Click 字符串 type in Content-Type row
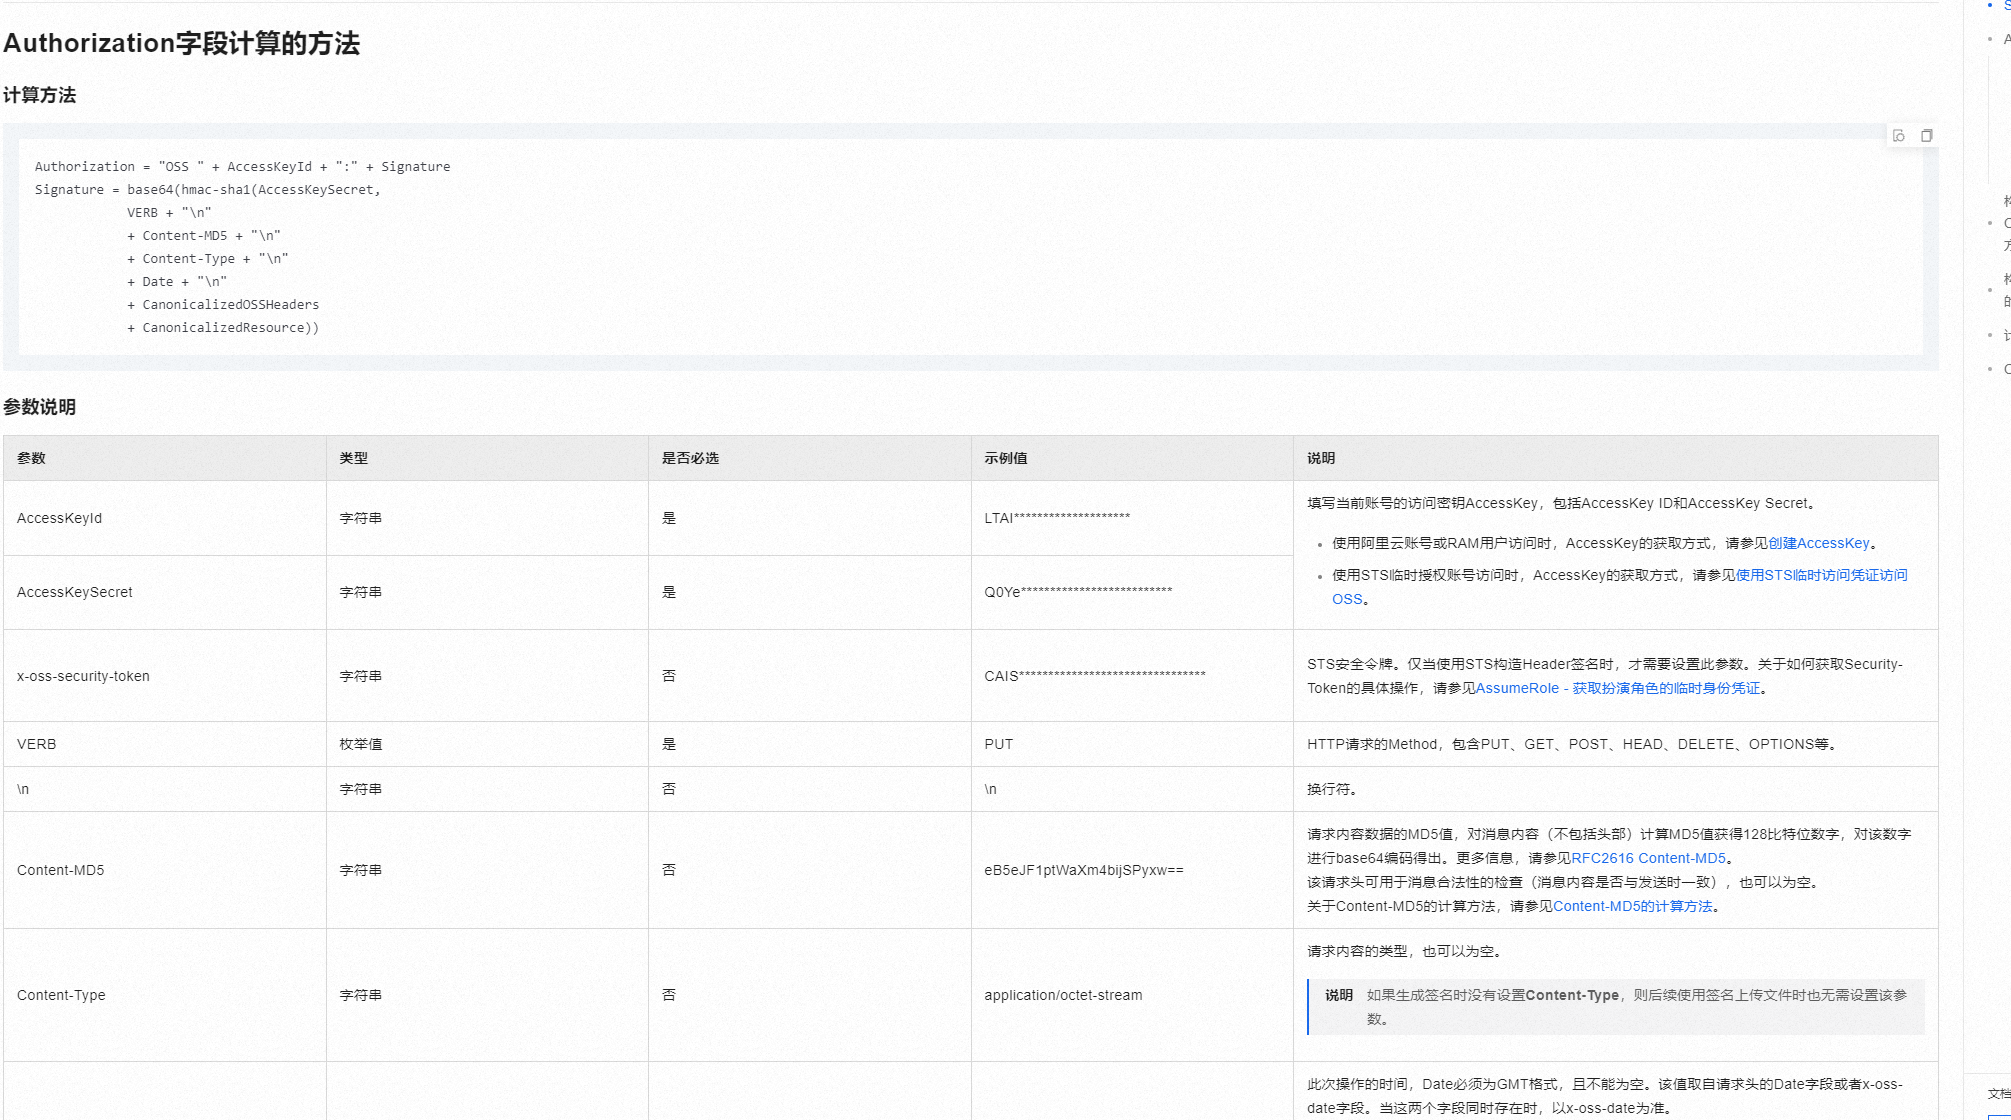 [360, 995]
